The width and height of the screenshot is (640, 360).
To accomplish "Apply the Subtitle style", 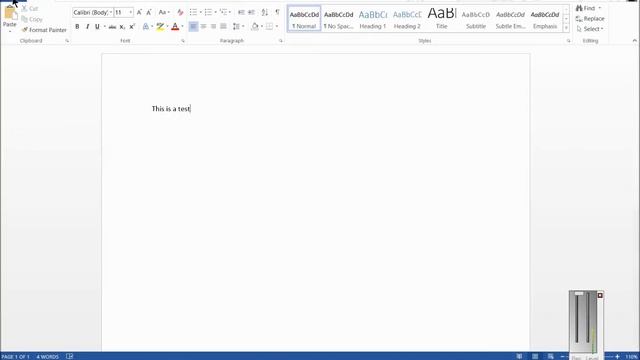I will point(476,19).
